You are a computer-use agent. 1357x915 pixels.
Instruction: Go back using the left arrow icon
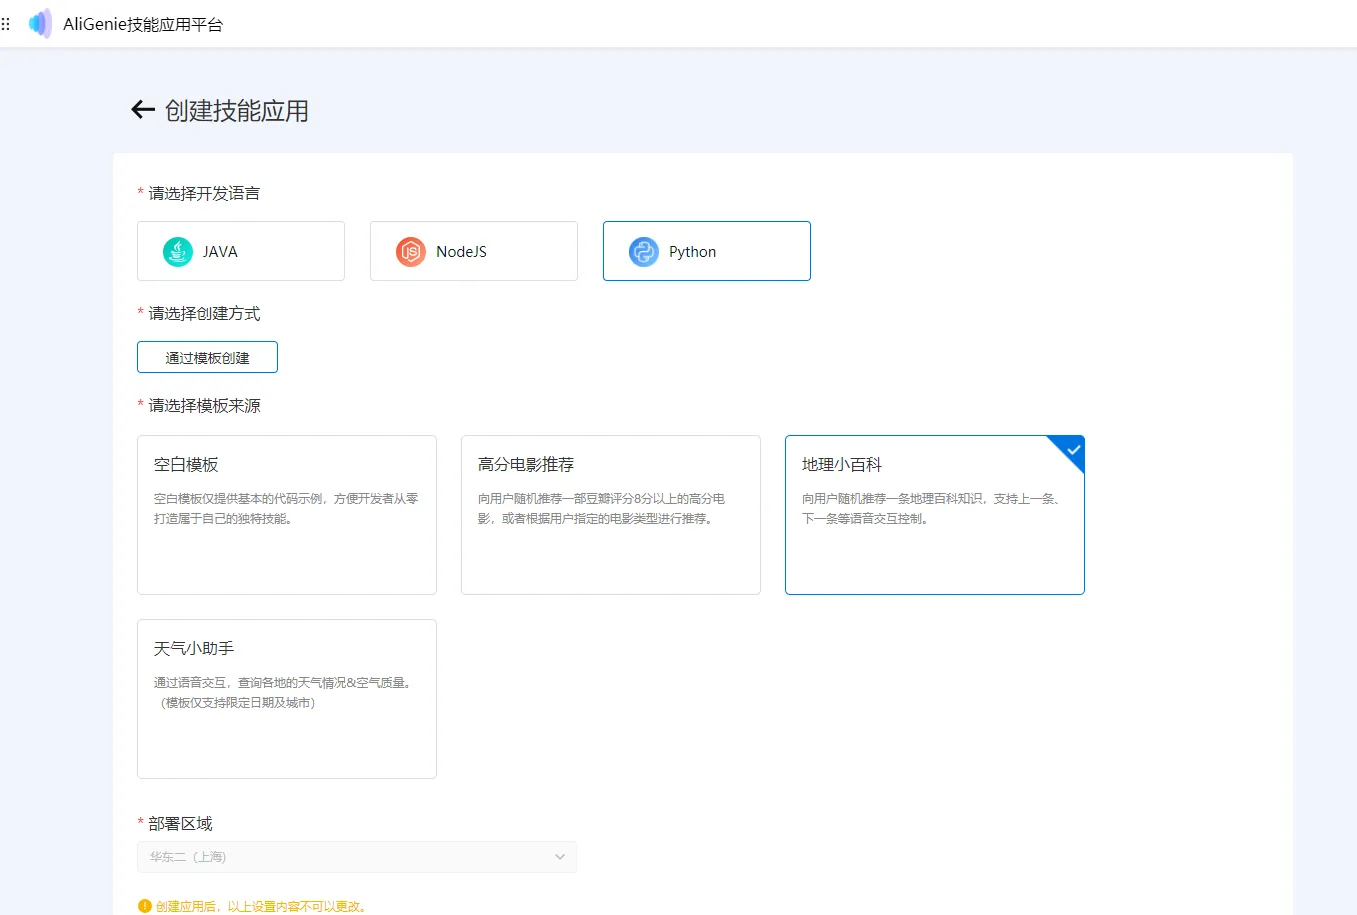point(143,110)
